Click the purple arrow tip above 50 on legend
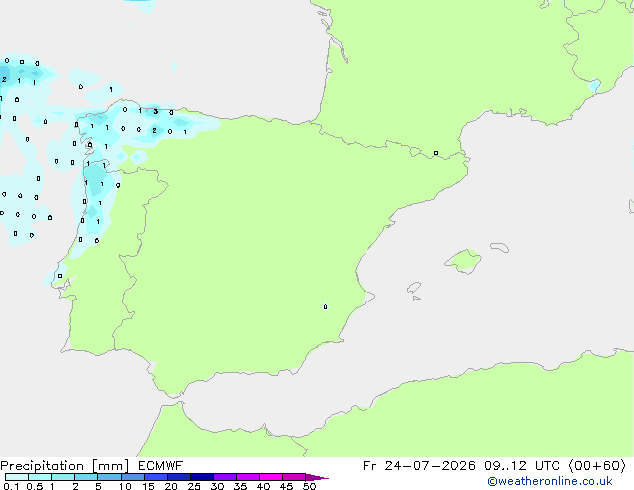This screenshot has height=490, width=634. coord(317,477)
